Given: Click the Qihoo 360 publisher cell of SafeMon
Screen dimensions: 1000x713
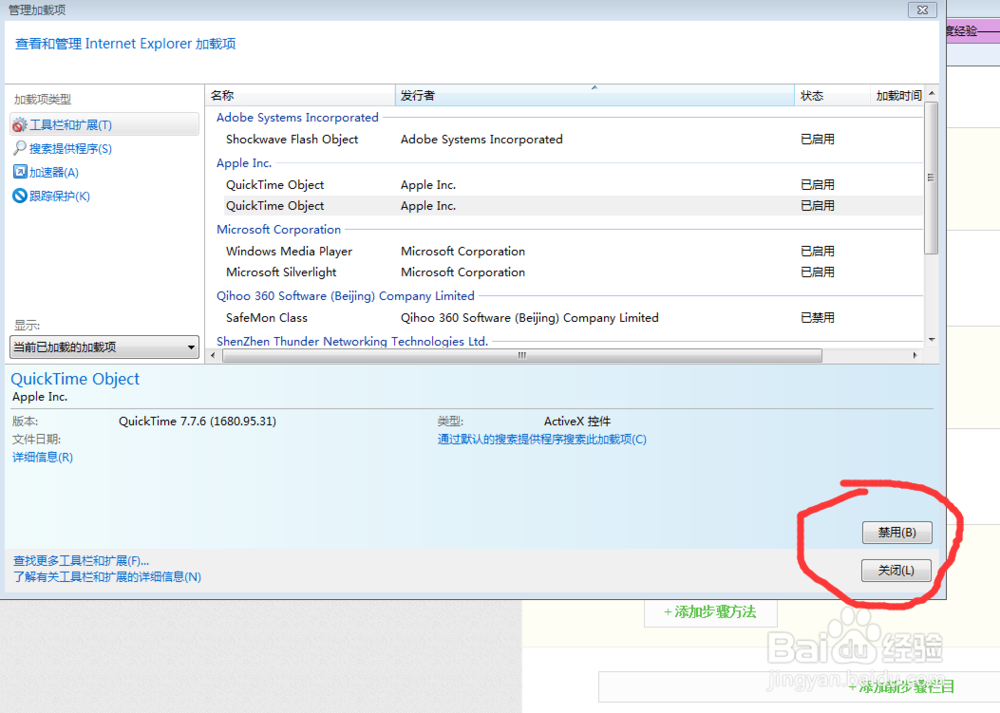Looking at the screenshot, I should tap(529, 318).
